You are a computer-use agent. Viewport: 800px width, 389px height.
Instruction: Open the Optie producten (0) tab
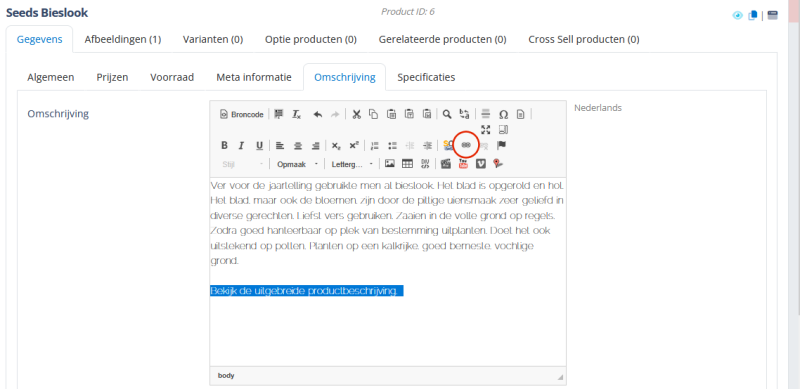click(311, 39)
